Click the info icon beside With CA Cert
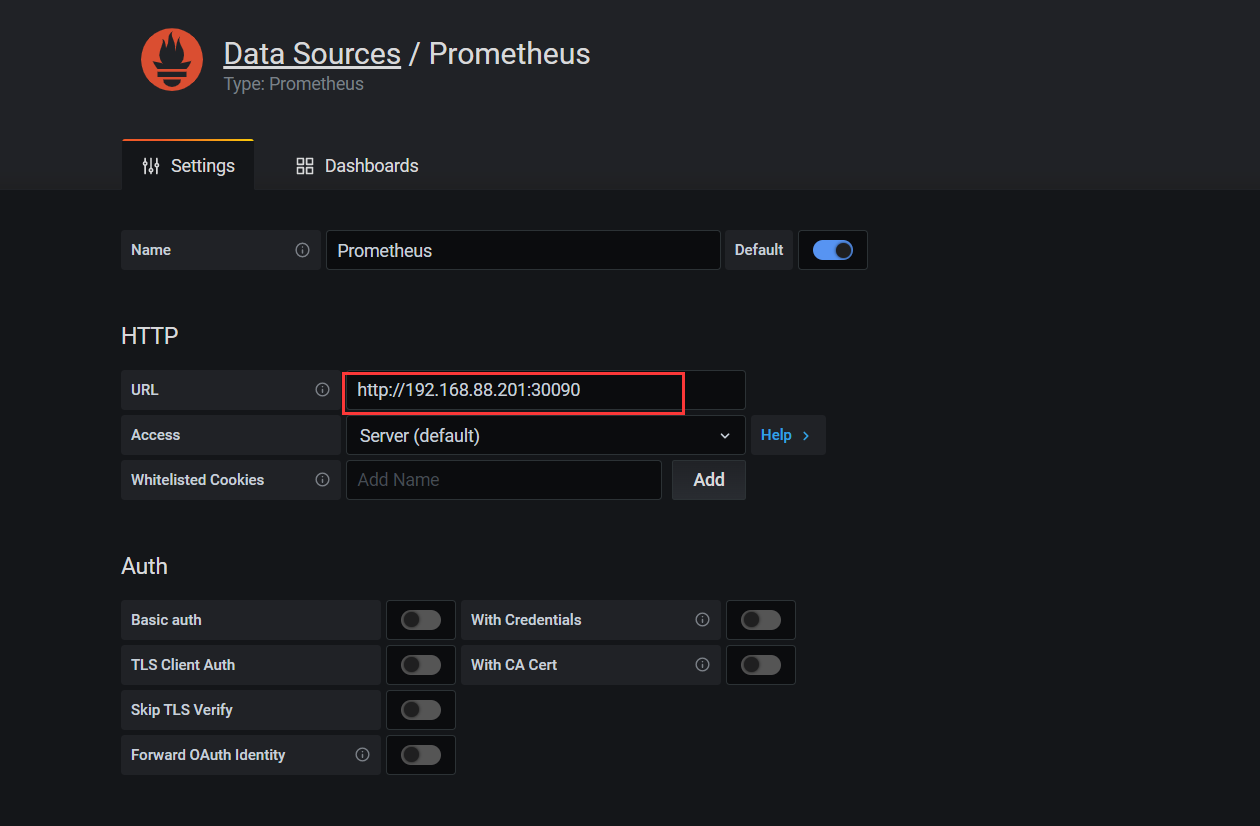 [x=702, y=665]
